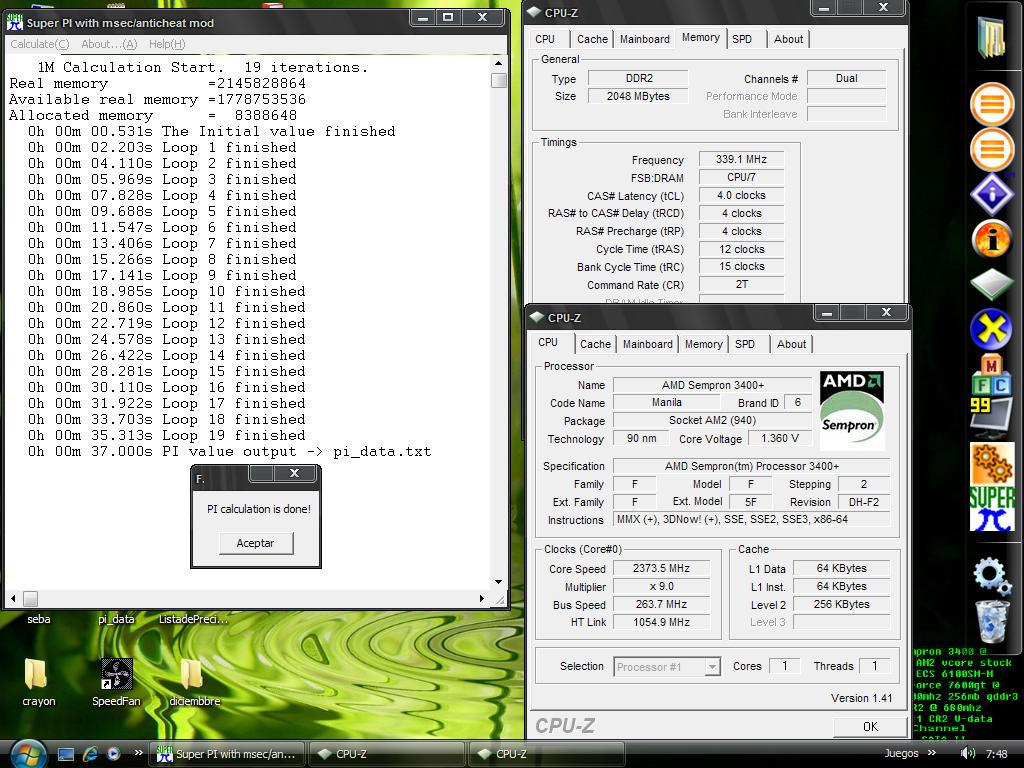This screenshot has height=768, width=1024.
Task: Click the 'PI value output -> pi_data.txt' line
Action: pyautogui.click(x=229, y=451)
